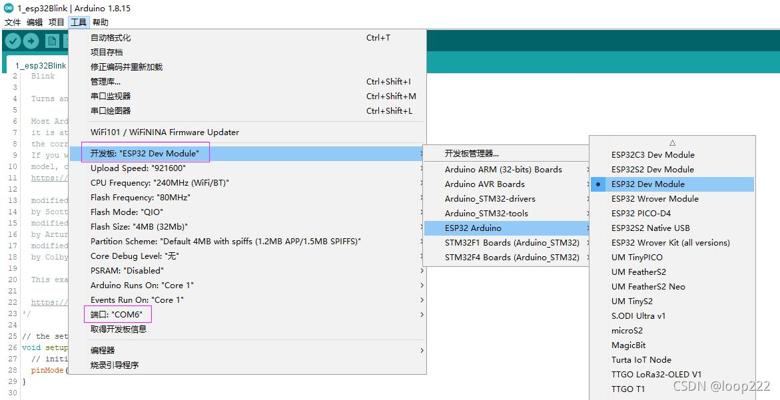780x400 pixels.
Task: Open the 编辑 menu
Action: coord(35,22)
